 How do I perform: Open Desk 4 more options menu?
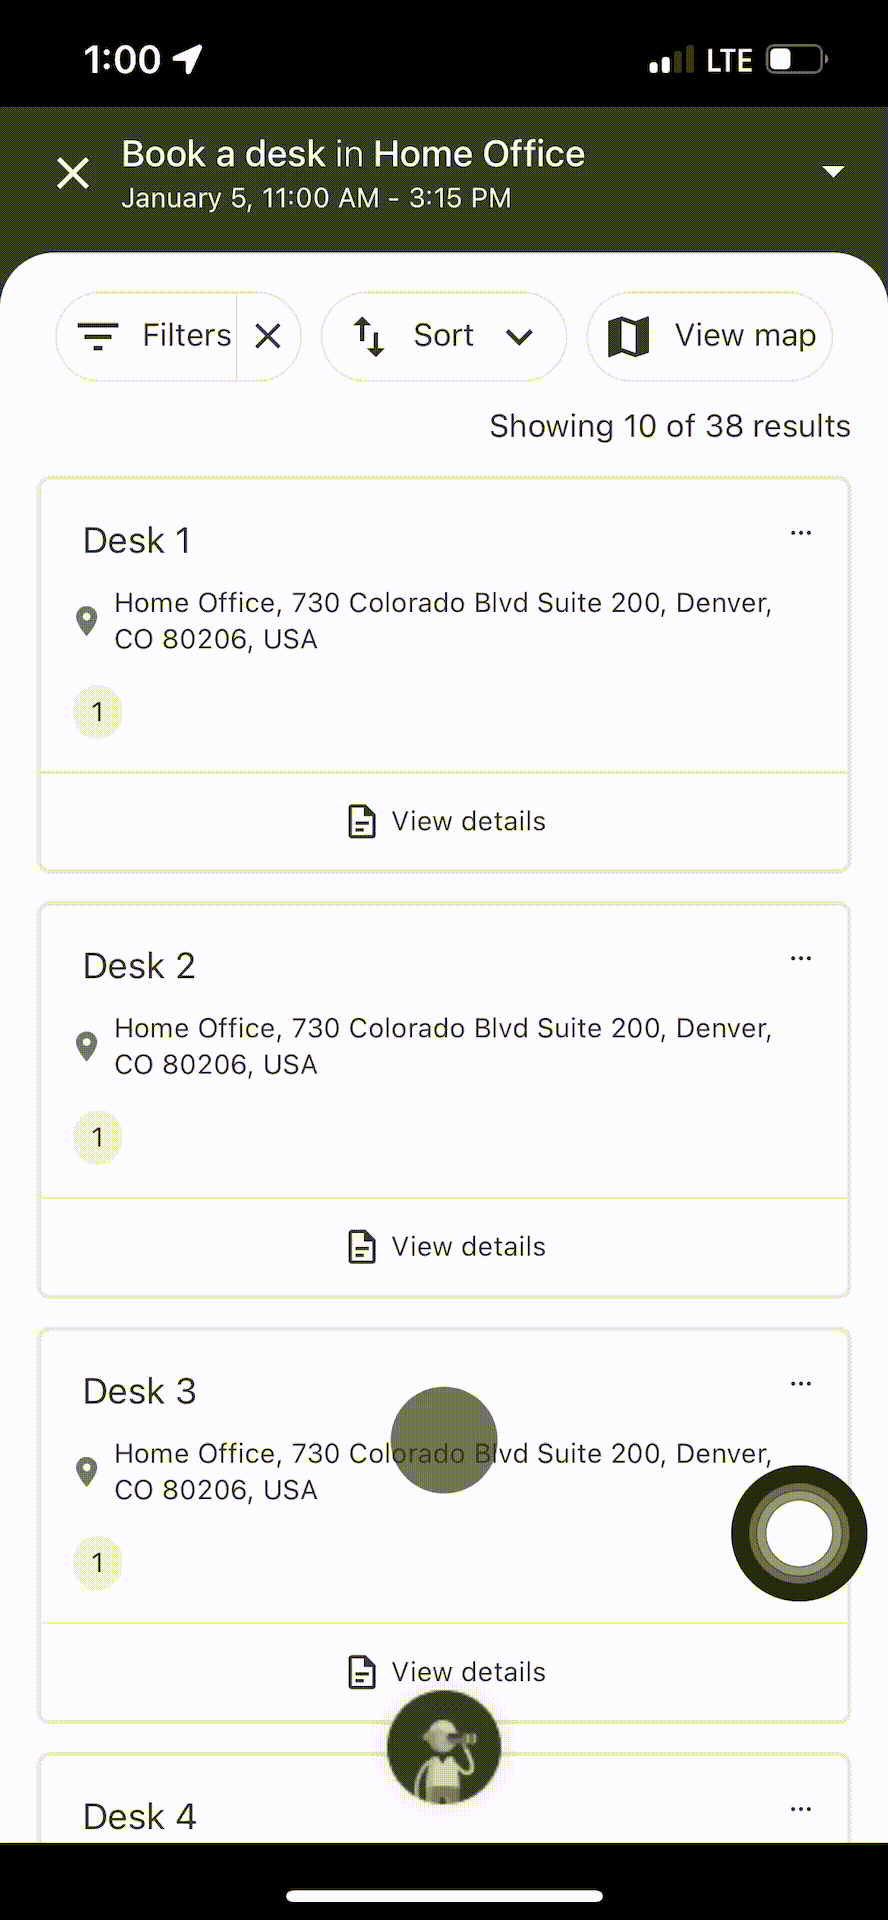(801, 1809)
